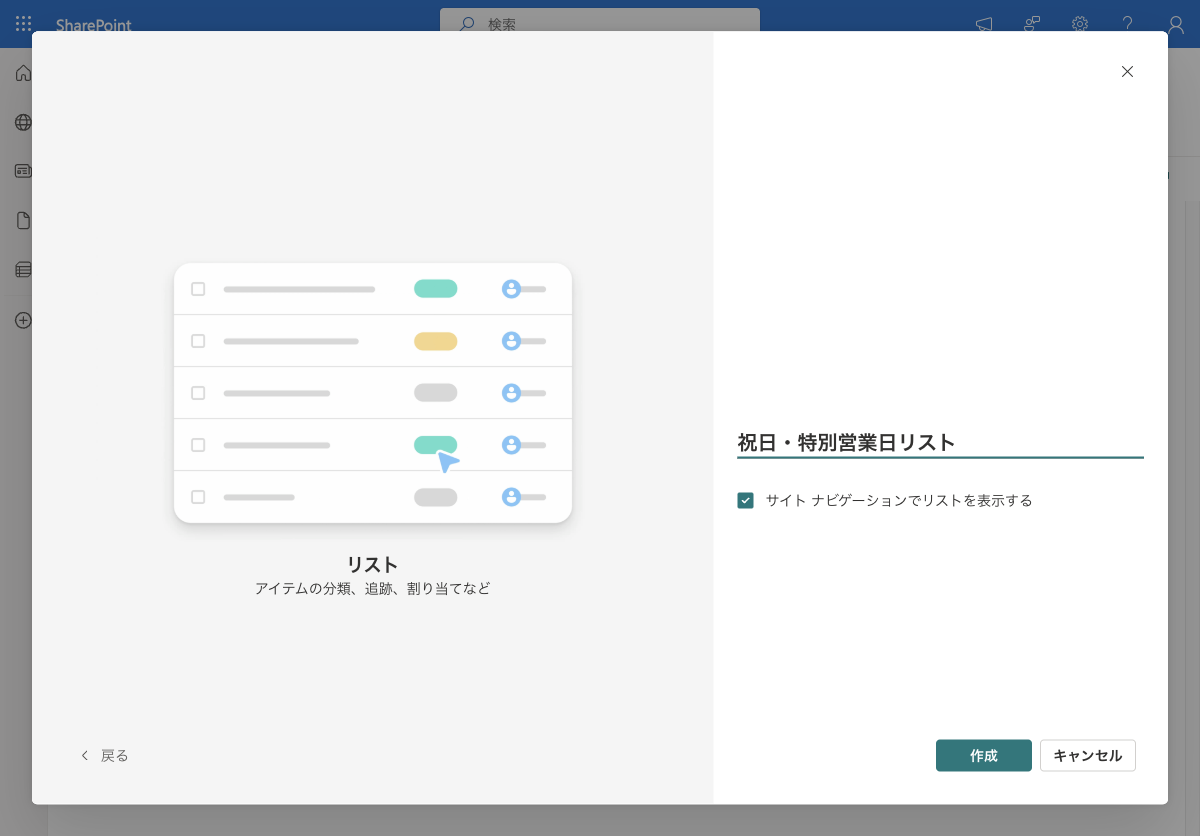Screen dimensions: 1200x836
Task: Click the キャンセル button
Action: tap(1088, 756)
